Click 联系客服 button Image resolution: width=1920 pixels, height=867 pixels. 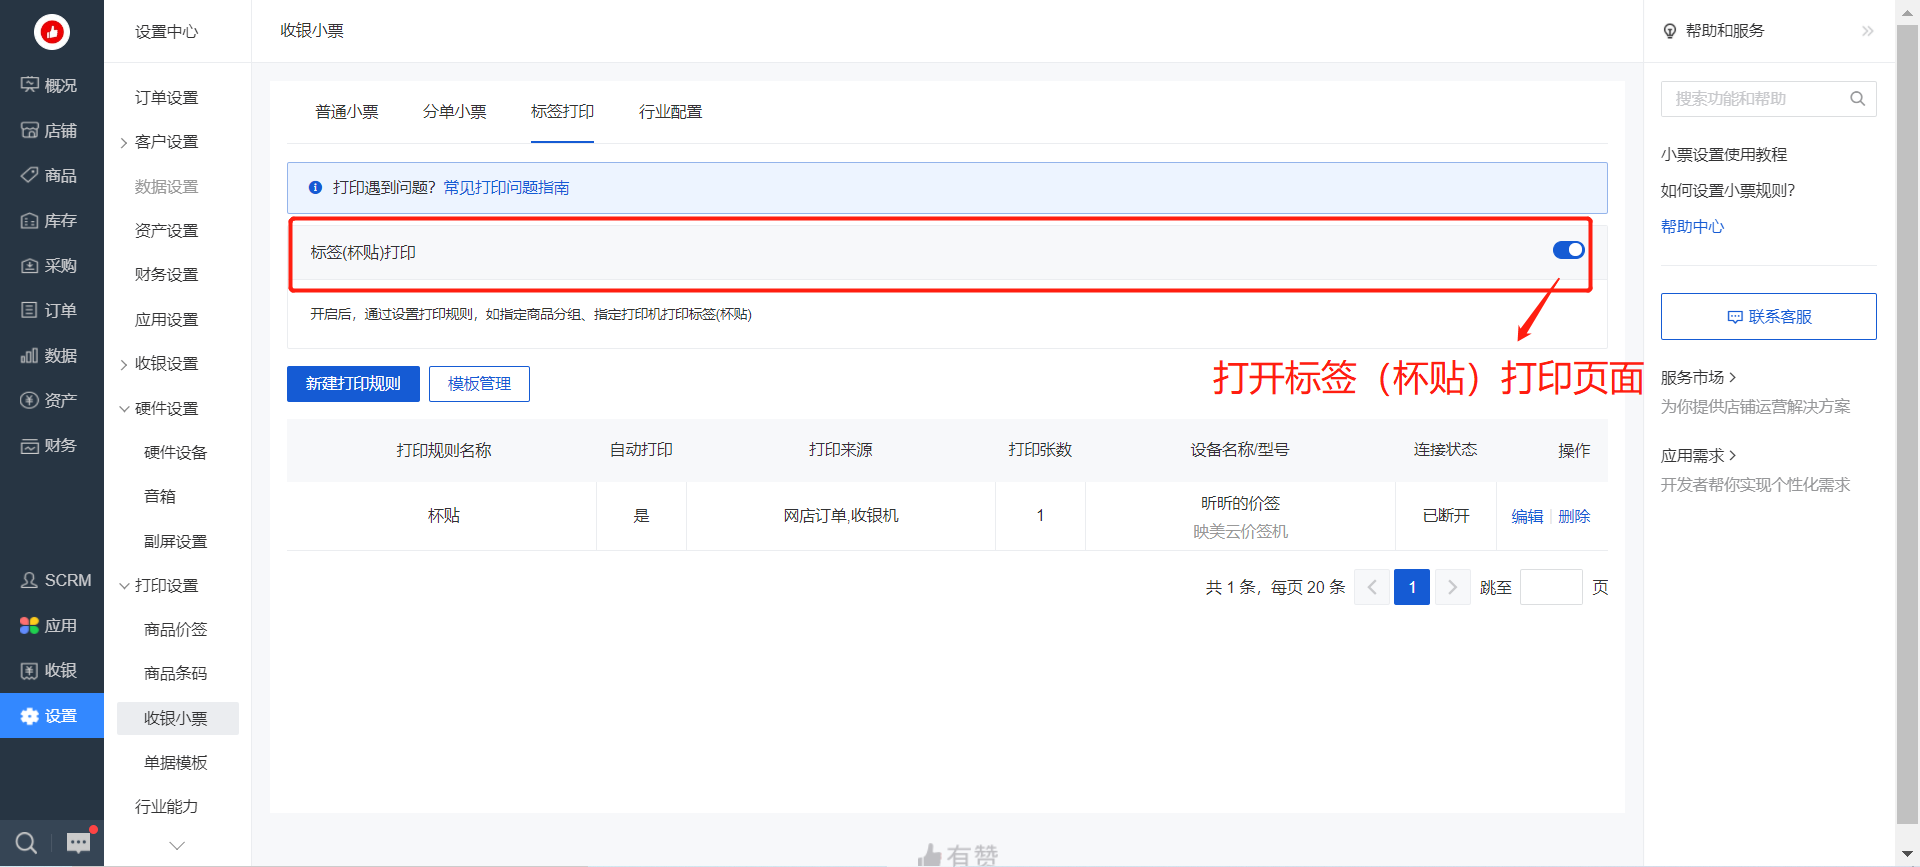(1768, 316)
